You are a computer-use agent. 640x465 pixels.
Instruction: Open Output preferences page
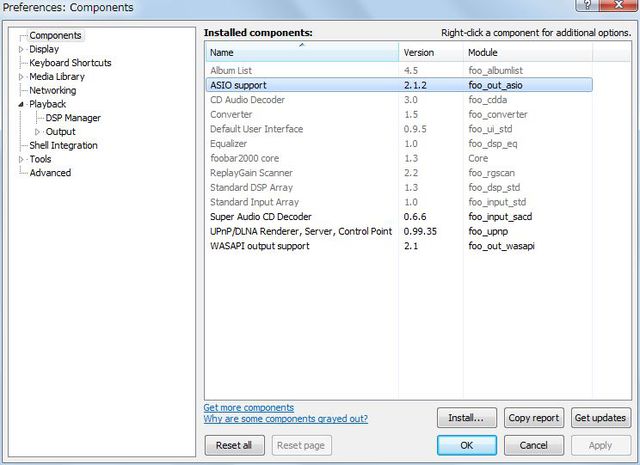coord(60,132)
